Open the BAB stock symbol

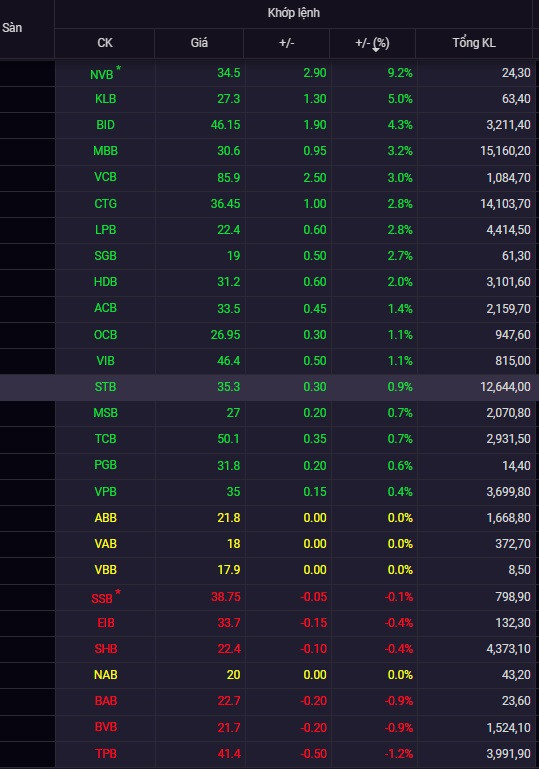point(105,701)
